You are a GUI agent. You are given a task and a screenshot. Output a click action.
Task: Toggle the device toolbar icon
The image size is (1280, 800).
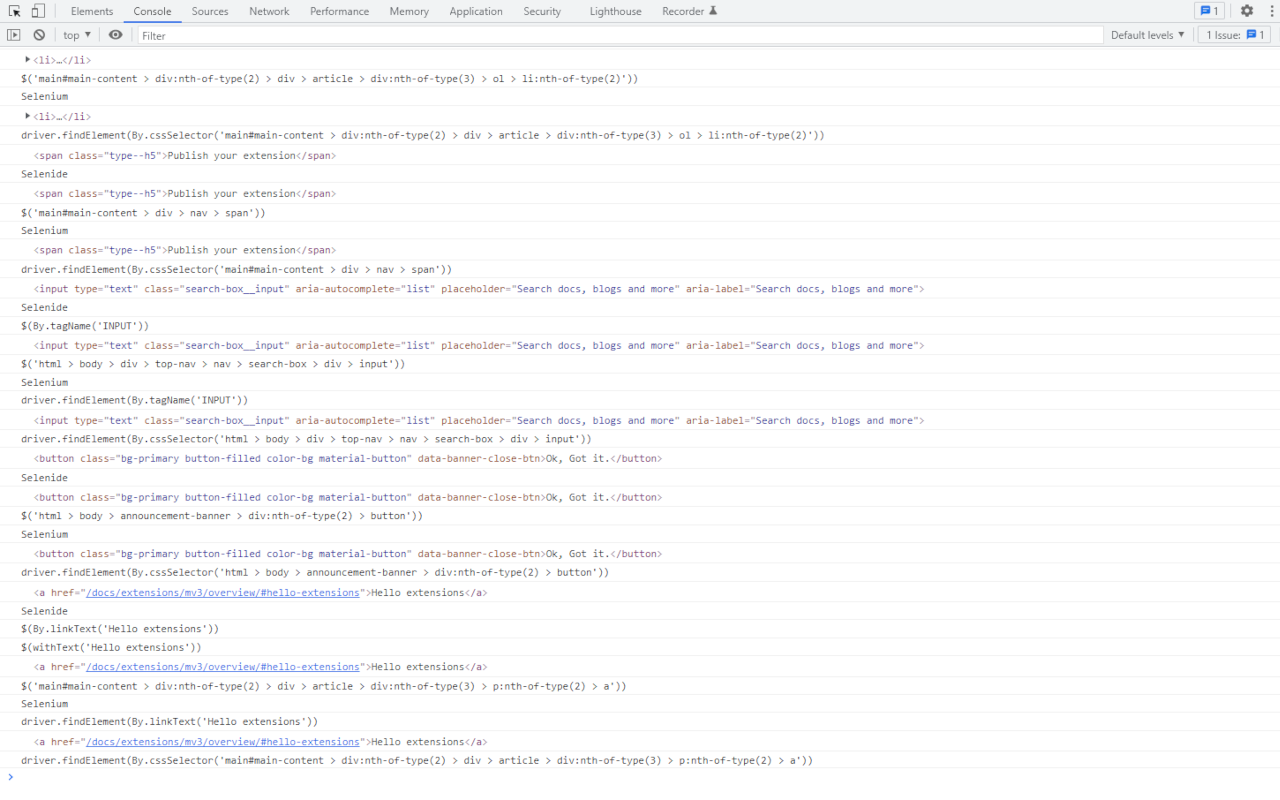[38, 11]
